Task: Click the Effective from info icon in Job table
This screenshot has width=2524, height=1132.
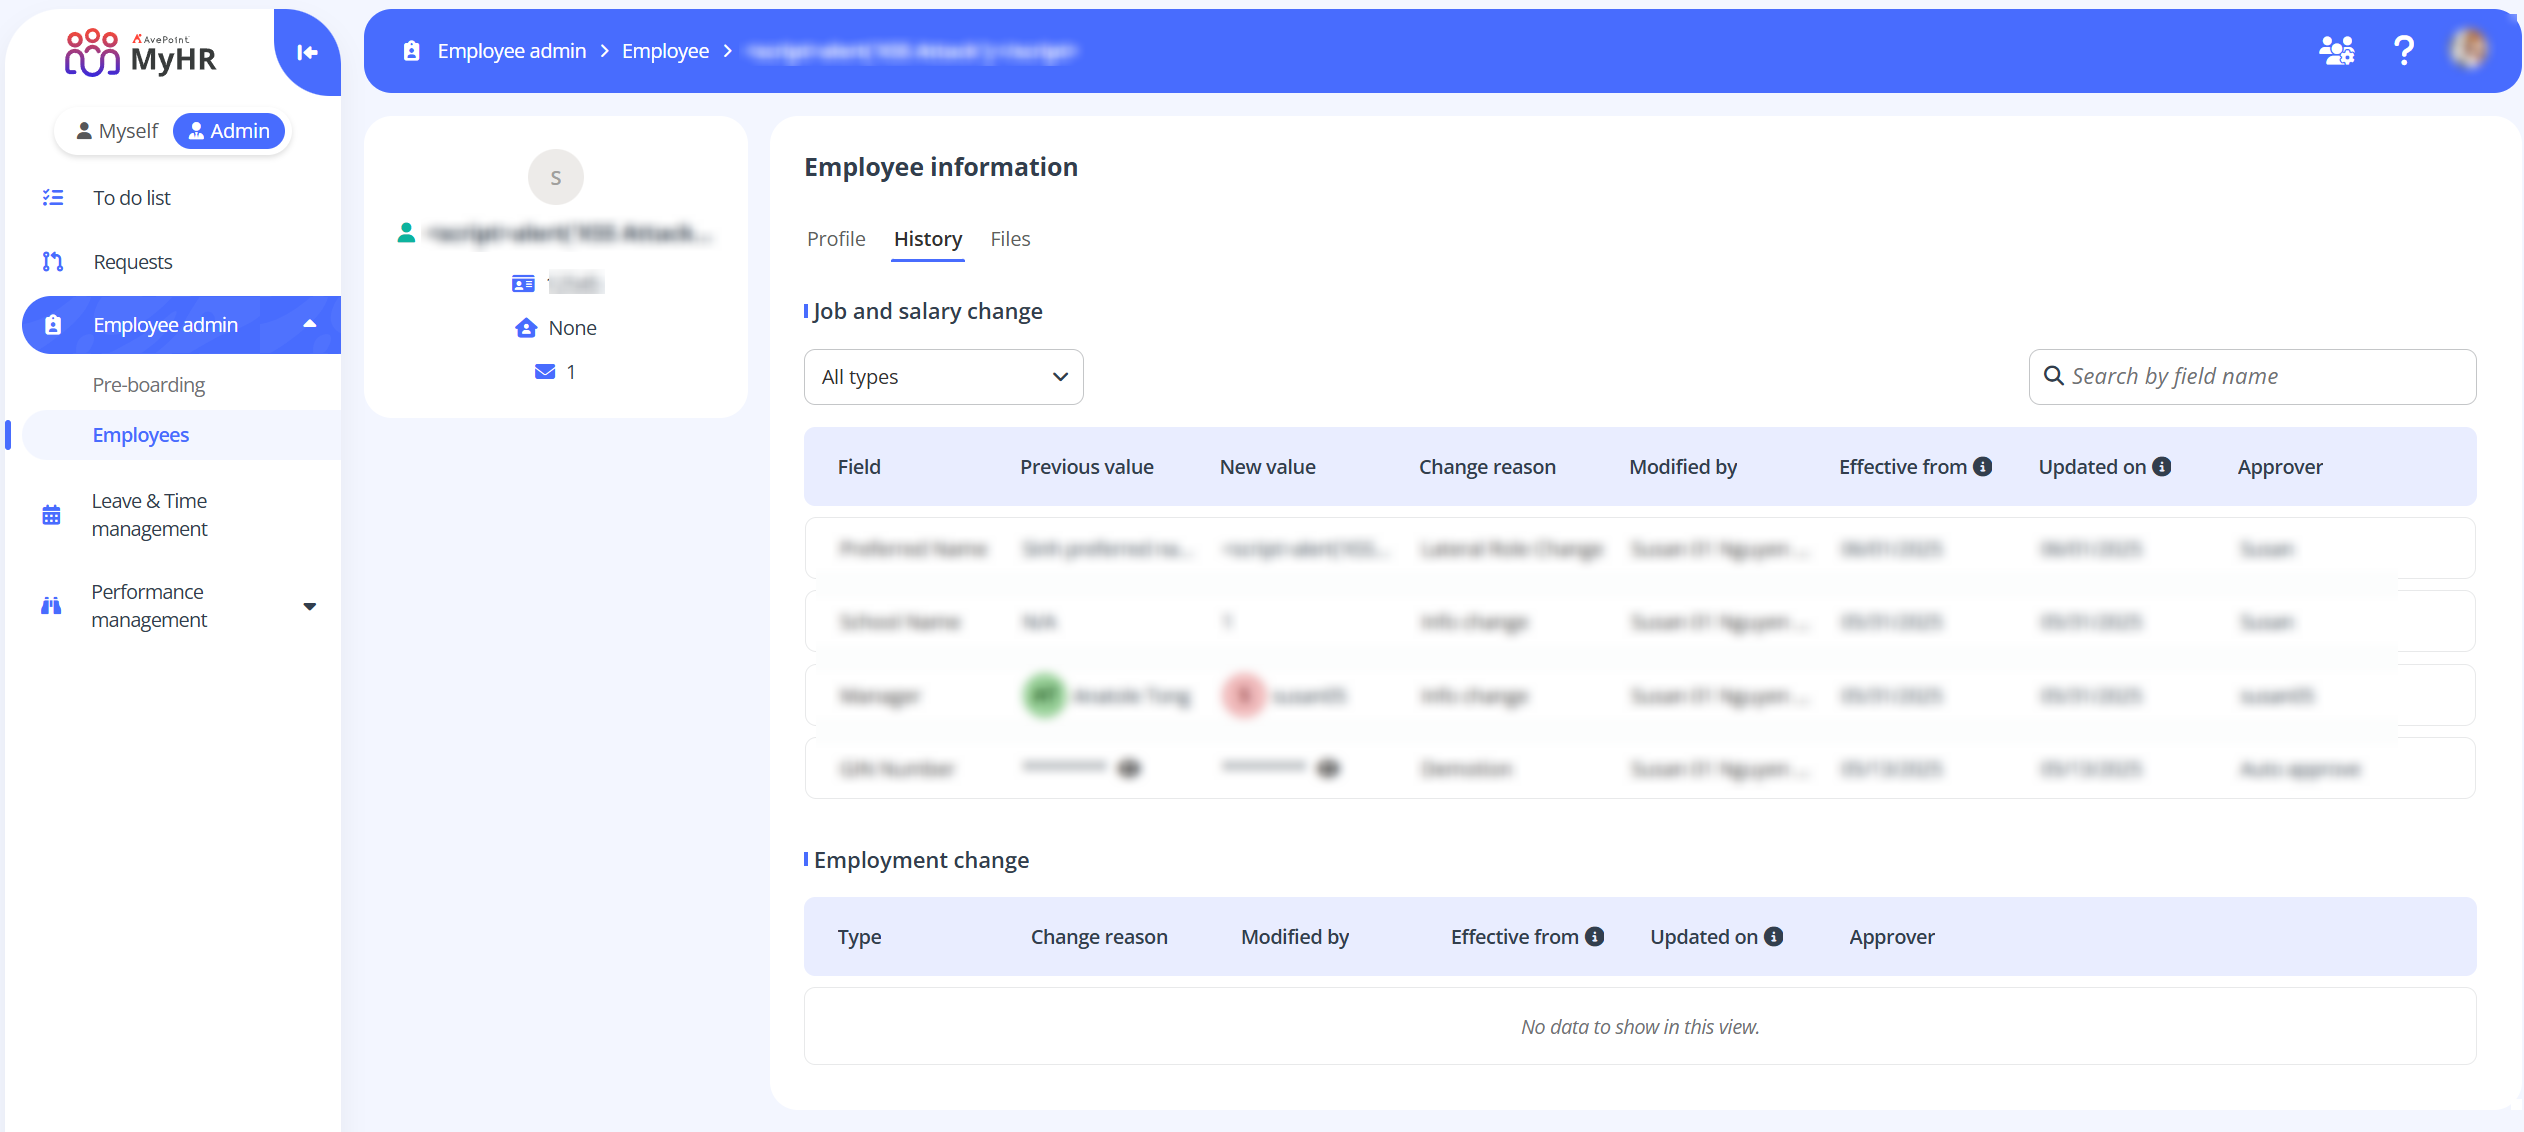Action: 1983,467
